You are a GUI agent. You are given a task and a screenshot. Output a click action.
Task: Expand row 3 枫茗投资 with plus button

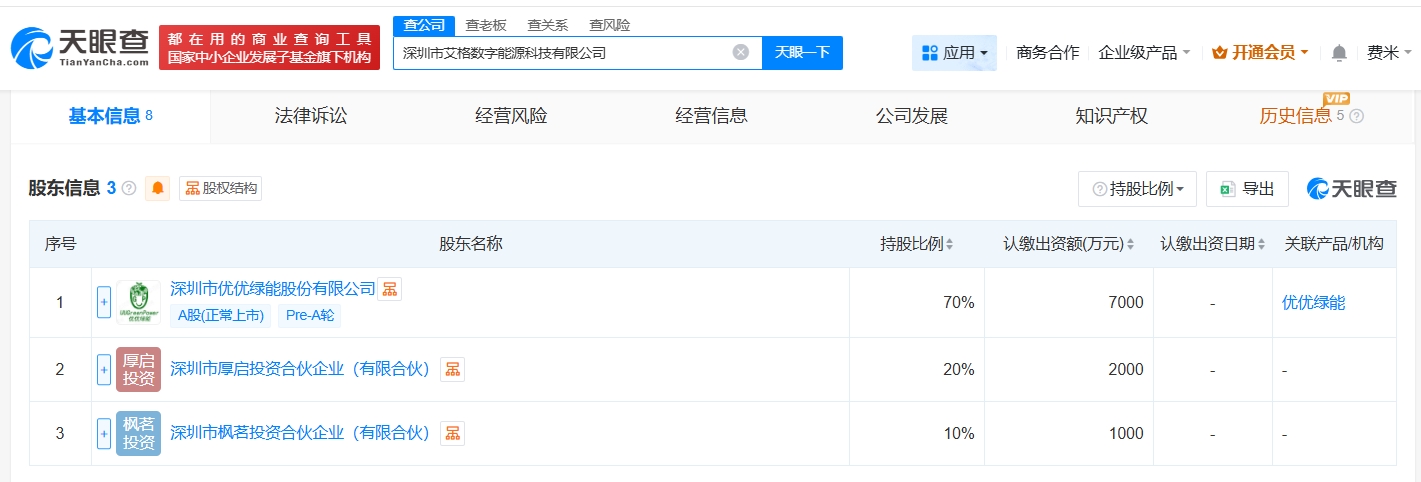[104, 433]
